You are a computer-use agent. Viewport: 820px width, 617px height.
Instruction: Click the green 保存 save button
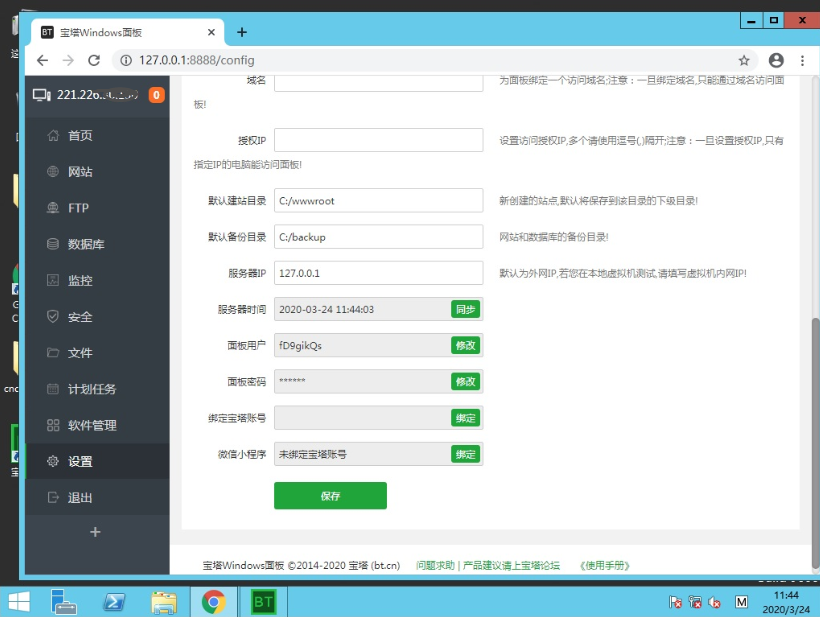coord(331,496)
